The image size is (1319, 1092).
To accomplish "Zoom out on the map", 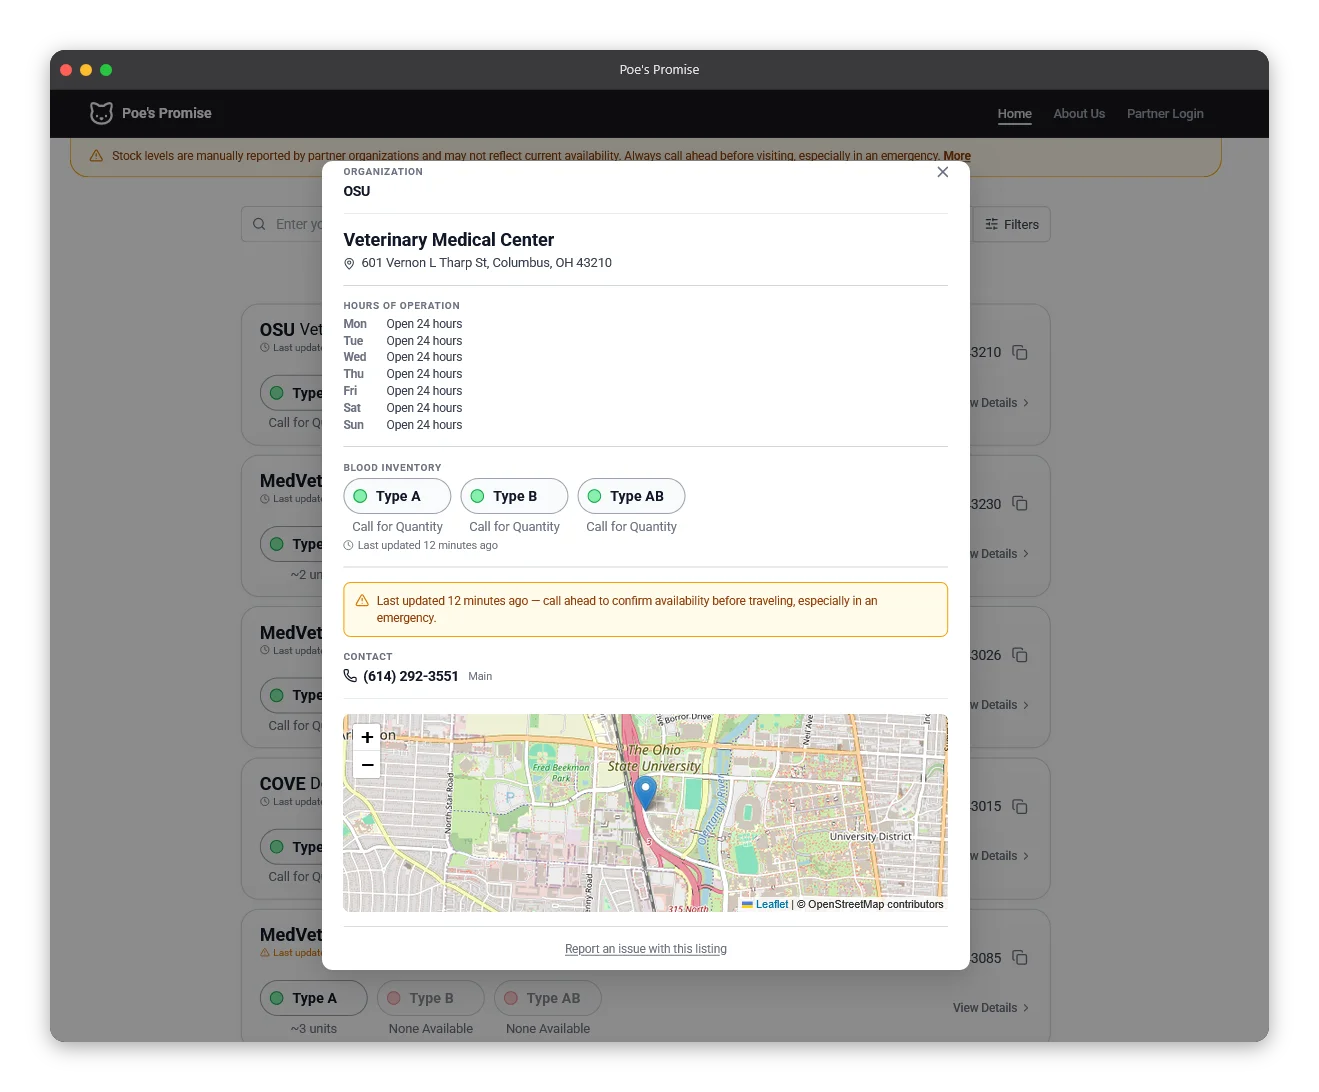I will click(x=367, y=765).
